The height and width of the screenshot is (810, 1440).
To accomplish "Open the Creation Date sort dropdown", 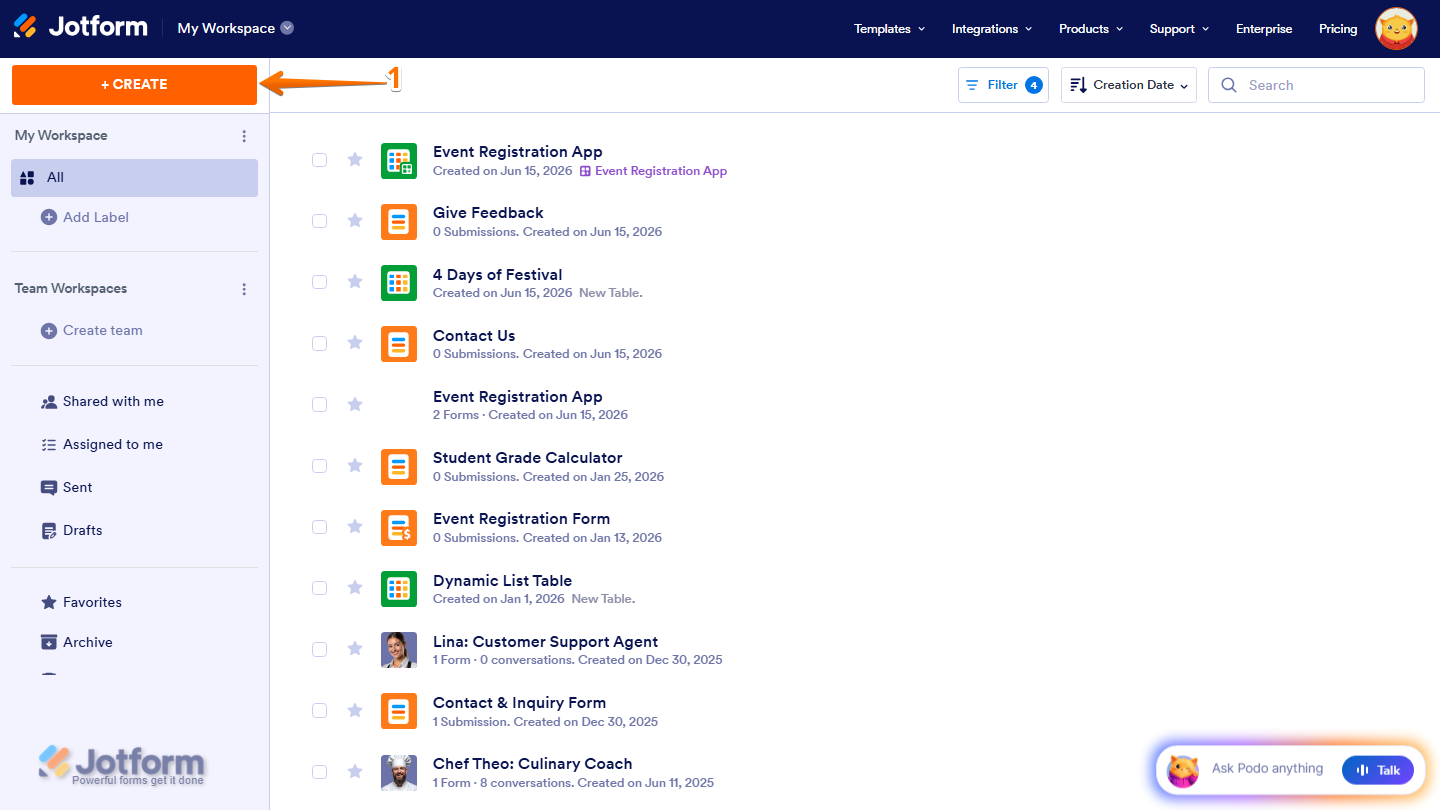I will 1129,85.
